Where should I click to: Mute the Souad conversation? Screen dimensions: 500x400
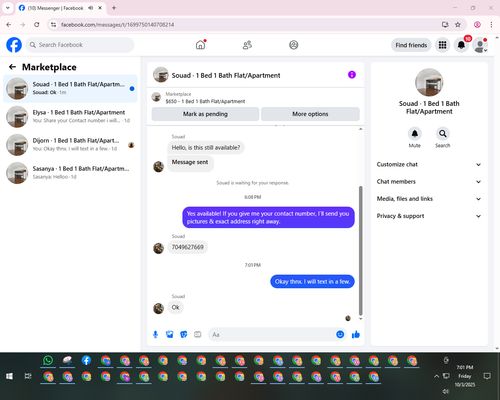pyautogui.click(x=415, y=134)
